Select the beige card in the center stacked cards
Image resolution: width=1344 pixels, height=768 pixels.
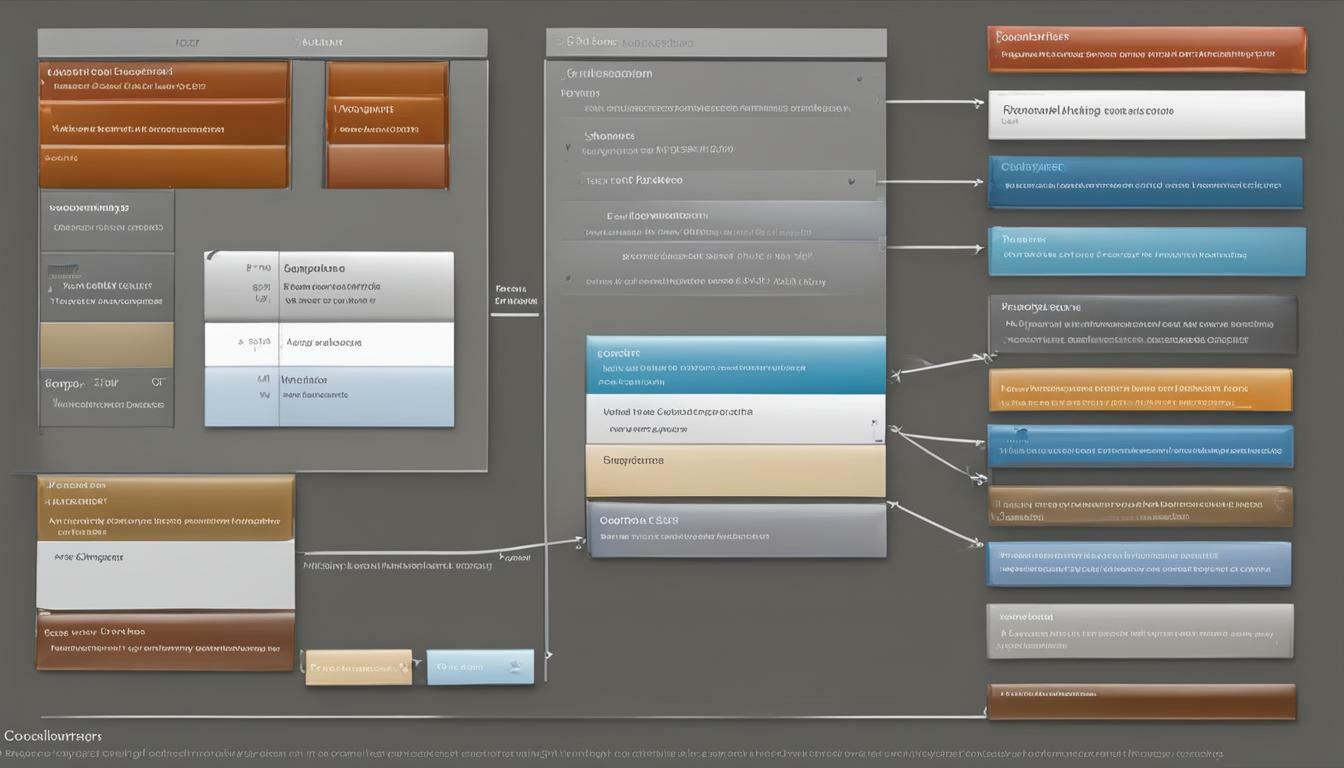[x=735, y=471]
